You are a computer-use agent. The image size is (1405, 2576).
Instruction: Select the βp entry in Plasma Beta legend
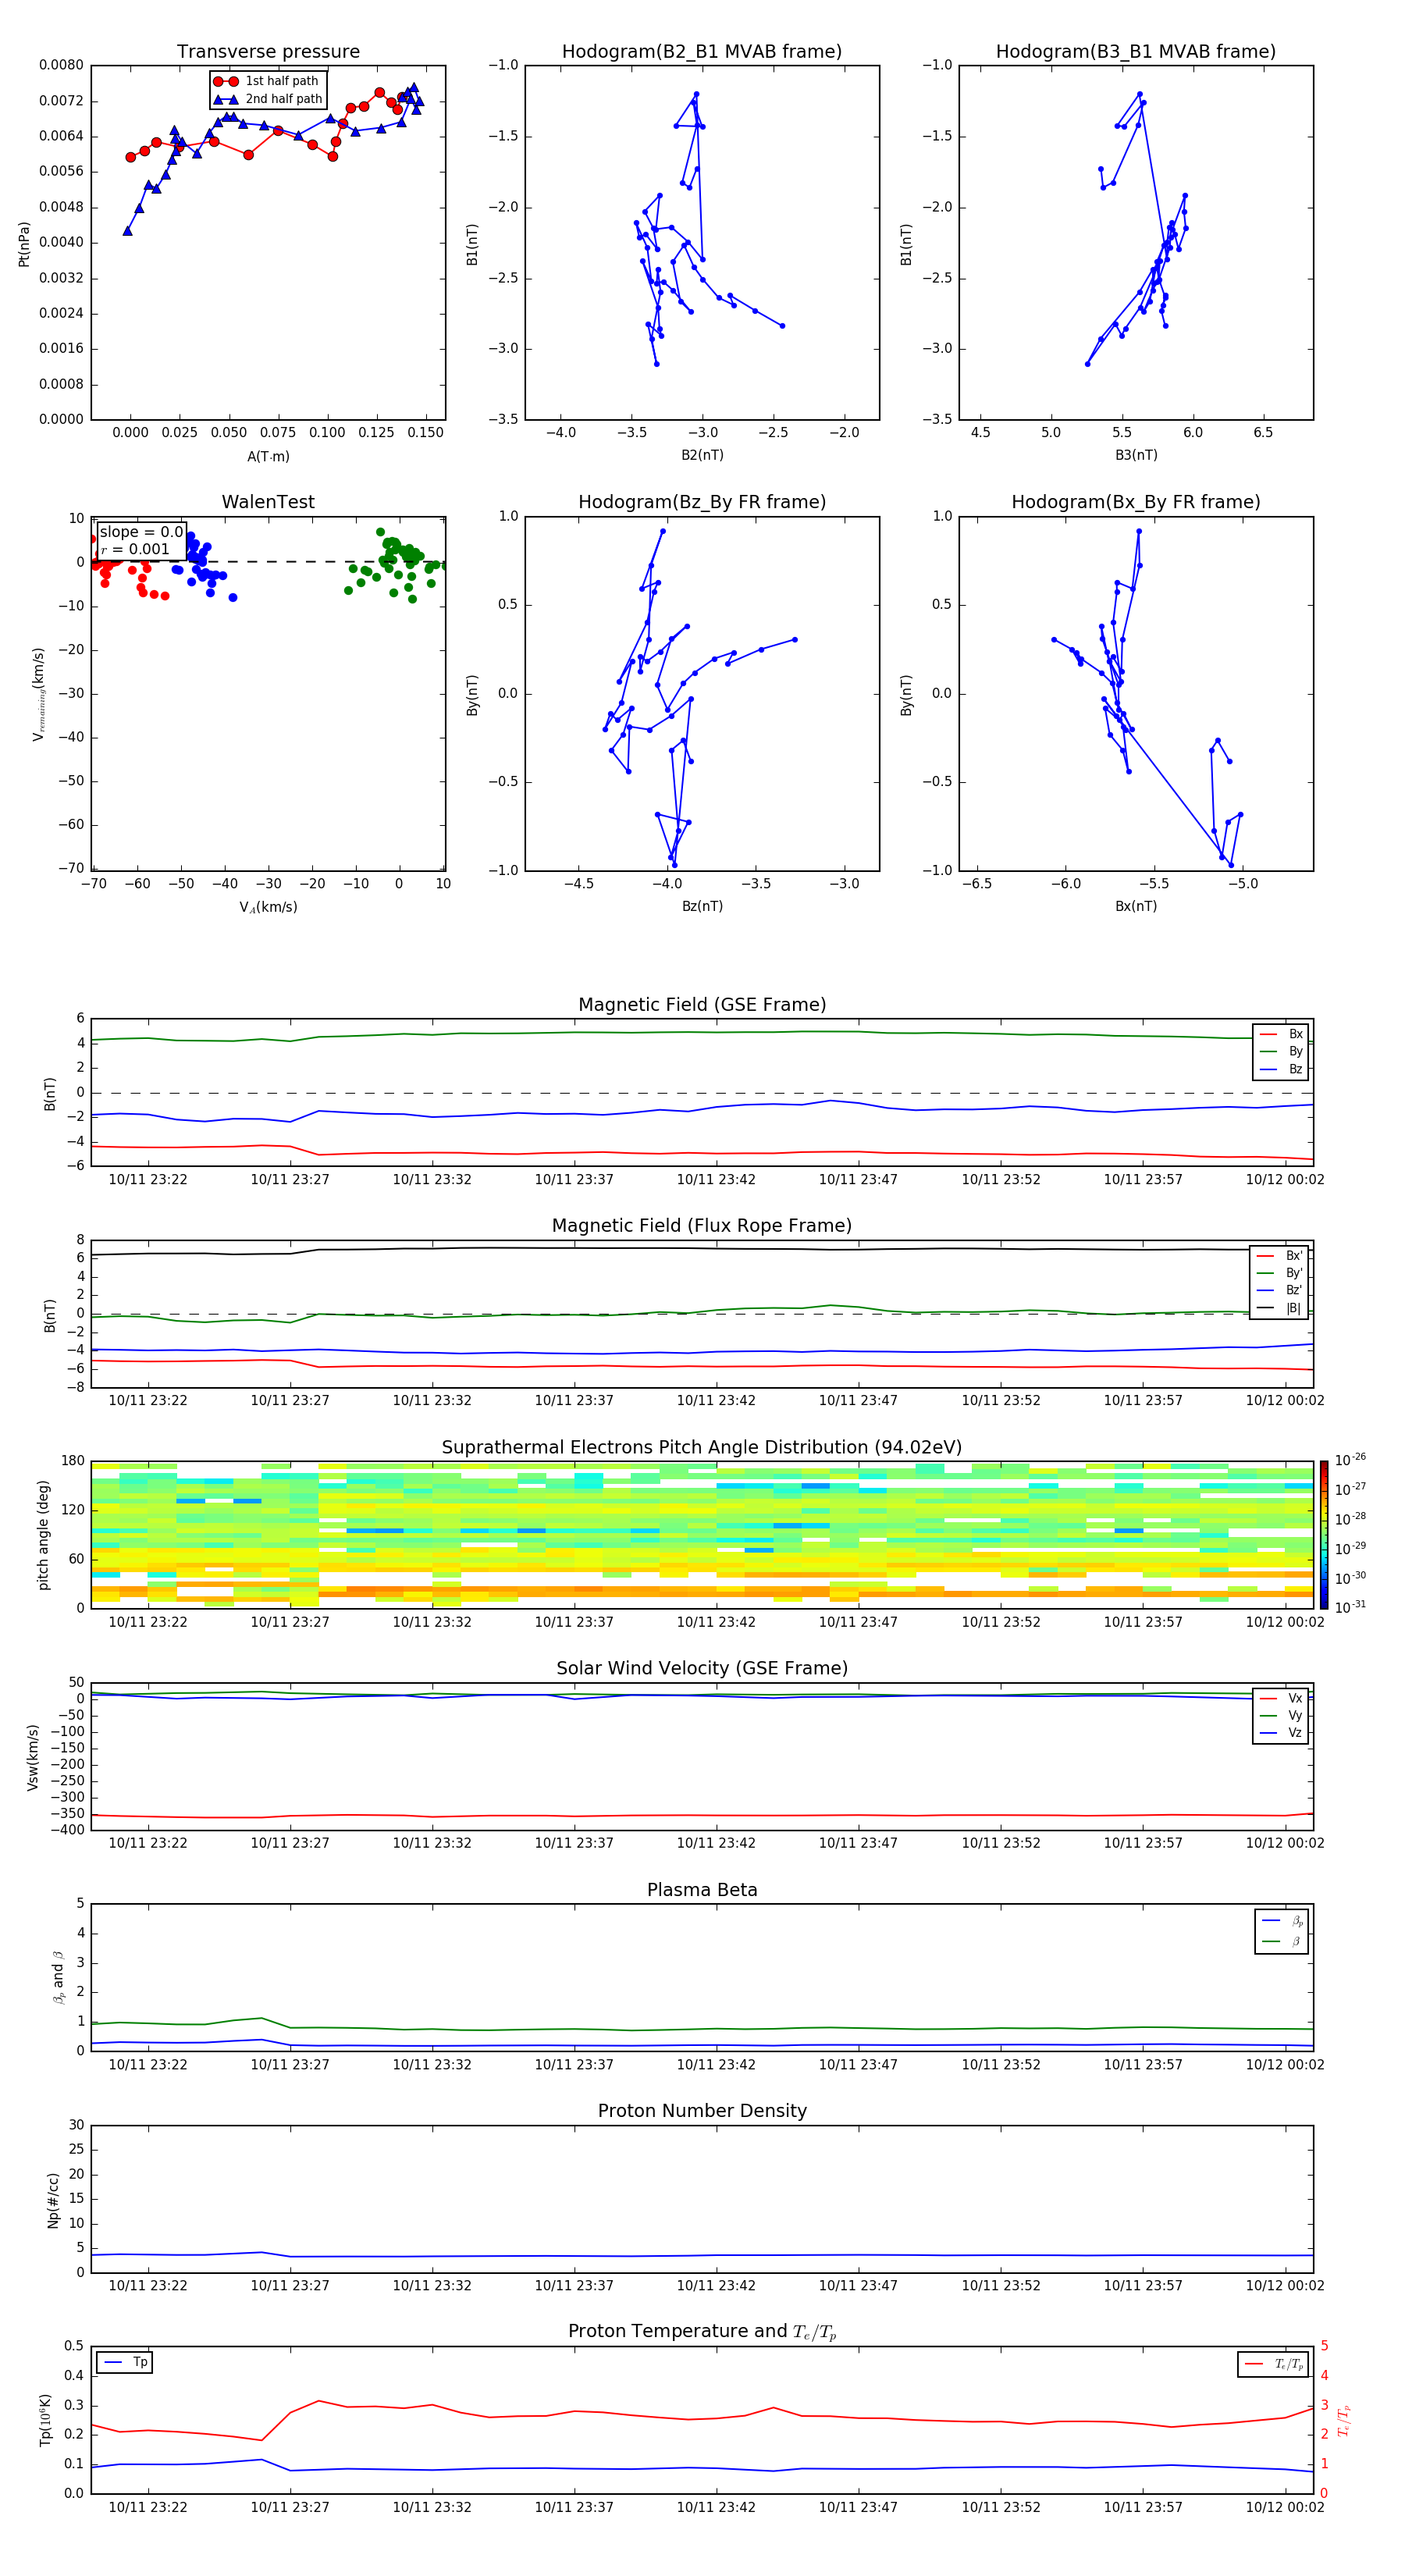(1282, 1921)
